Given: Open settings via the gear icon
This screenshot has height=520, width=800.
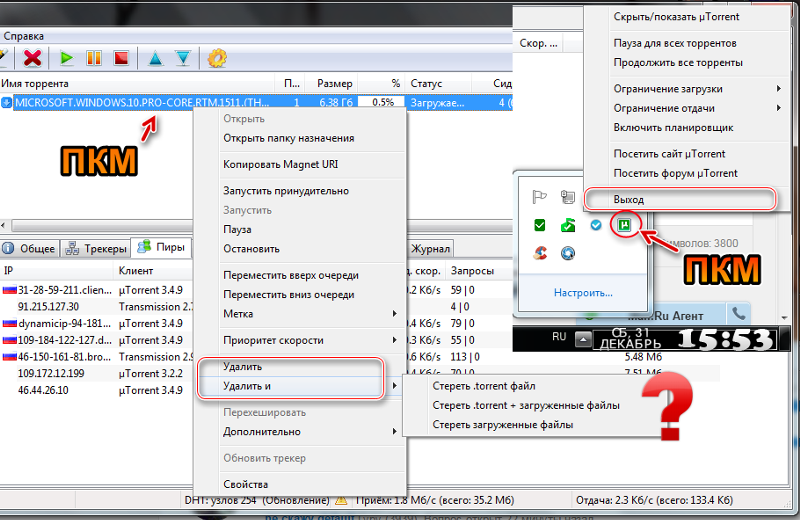Looking at the screenshot, I should coord(217,58).
